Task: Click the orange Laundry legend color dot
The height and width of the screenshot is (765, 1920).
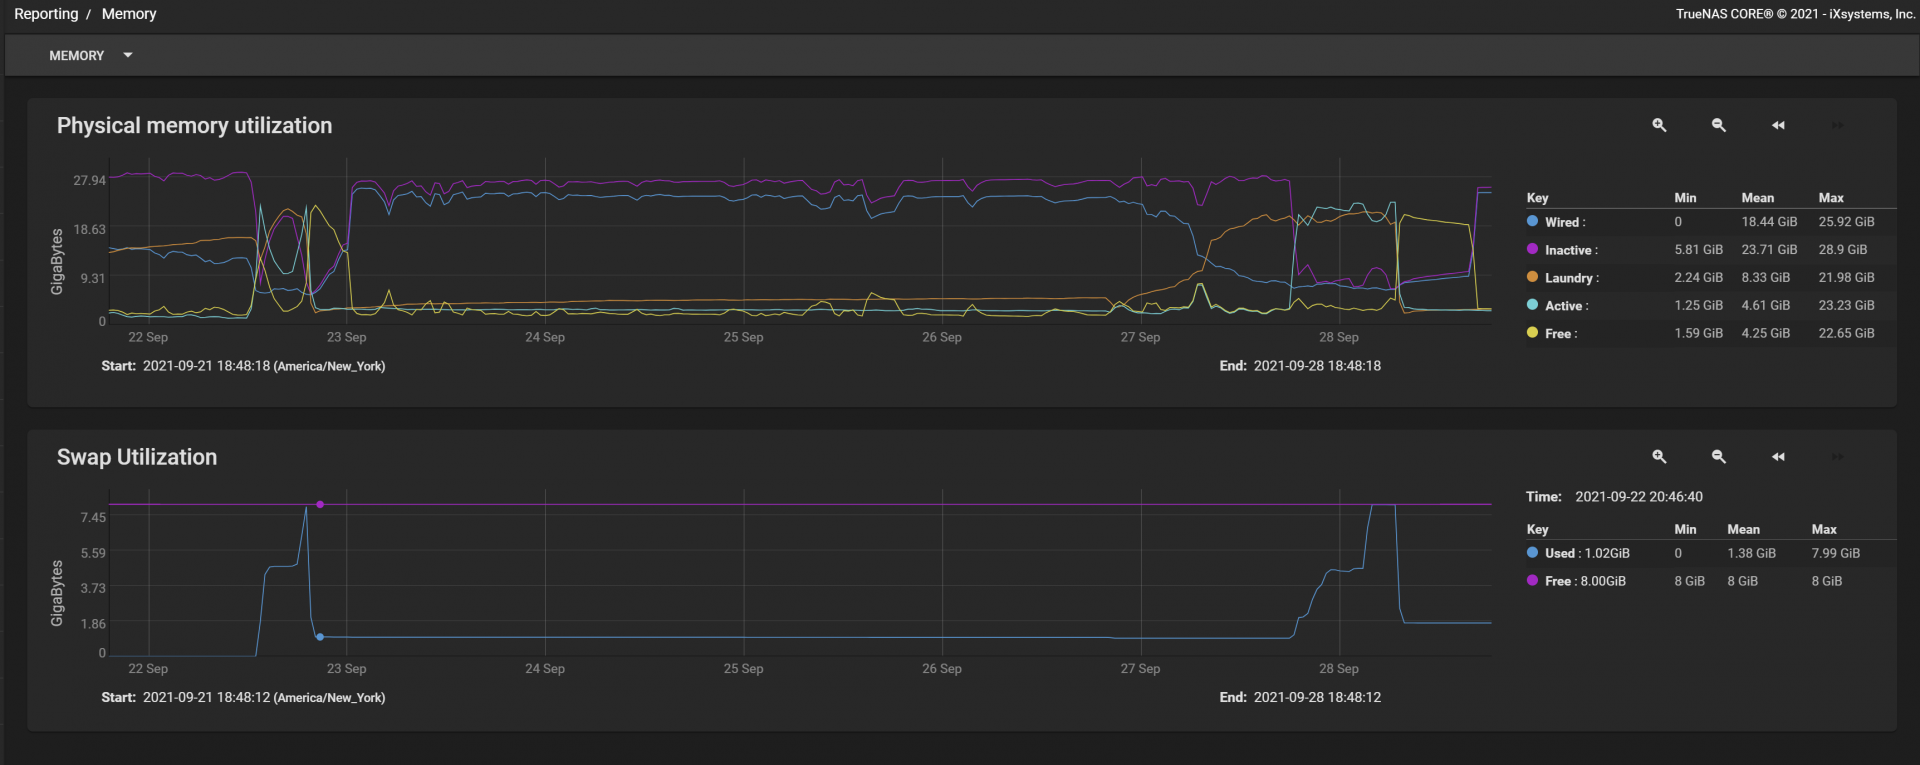Action: pos(1532,277)
